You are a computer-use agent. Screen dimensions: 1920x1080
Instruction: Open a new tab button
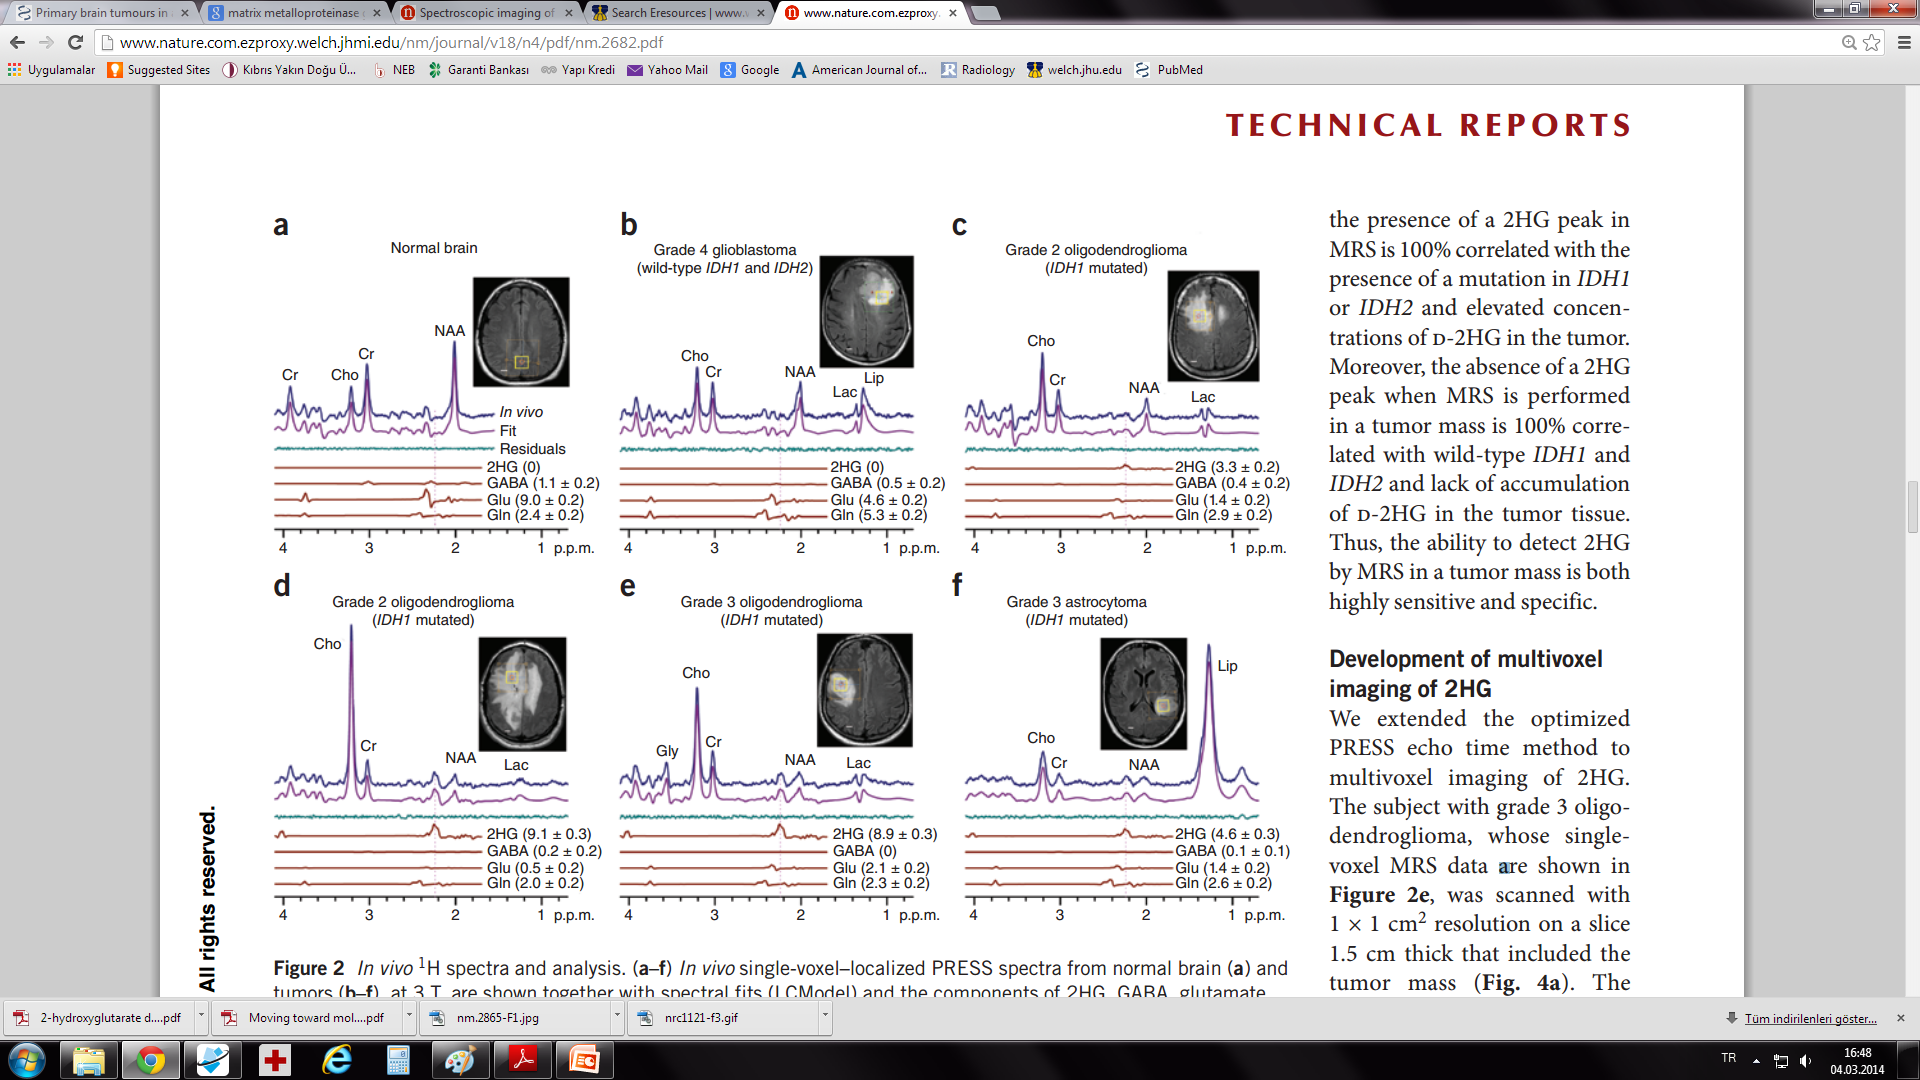[985, 13]
